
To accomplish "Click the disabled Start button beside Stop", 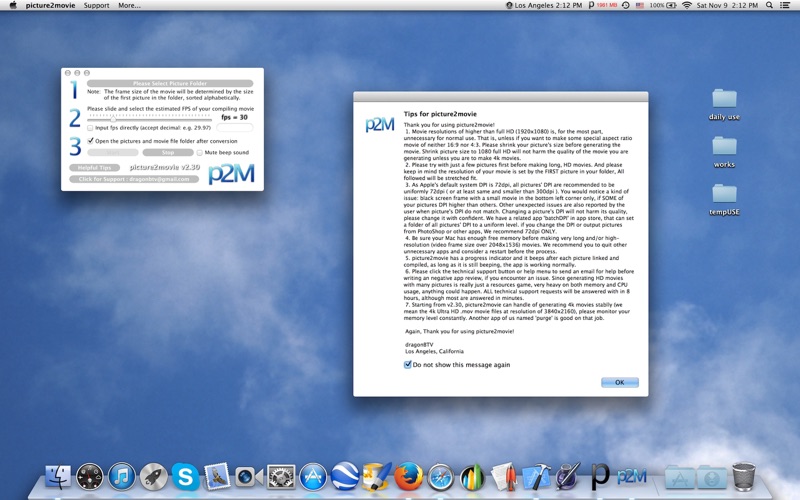I will (113, 153).
